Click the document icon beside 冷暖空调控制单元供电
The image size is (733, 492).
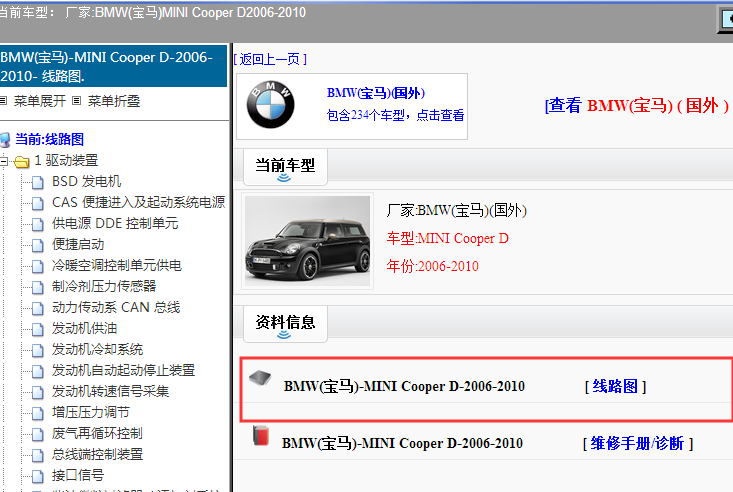tap(37, 266)
